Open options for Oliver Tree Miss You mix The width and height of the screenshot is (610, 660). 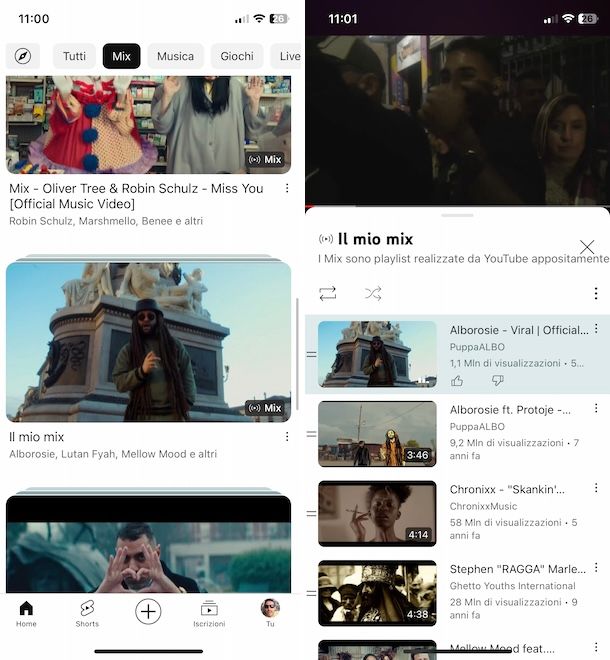tap(287, 188)
